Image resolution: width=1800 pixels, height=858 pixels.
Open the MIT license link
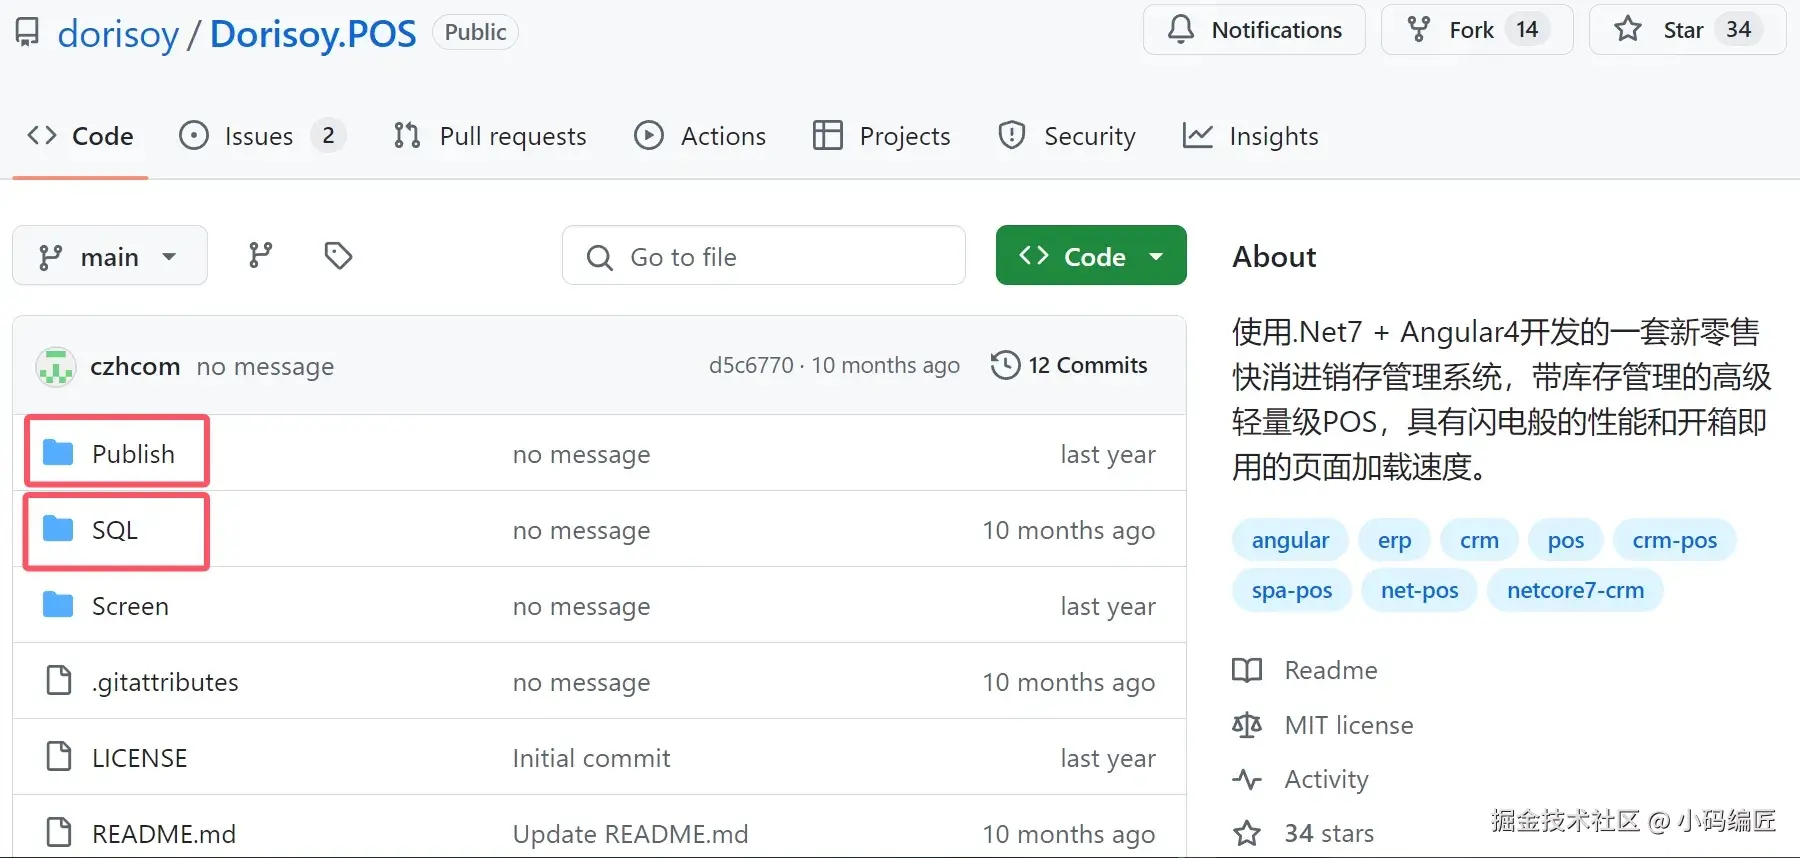(x=1323, y=725)
